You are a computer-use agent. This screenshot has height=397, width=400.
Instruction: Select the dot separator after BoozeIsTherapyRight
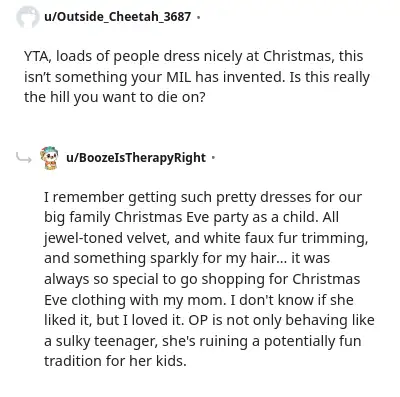click(213, 158)
